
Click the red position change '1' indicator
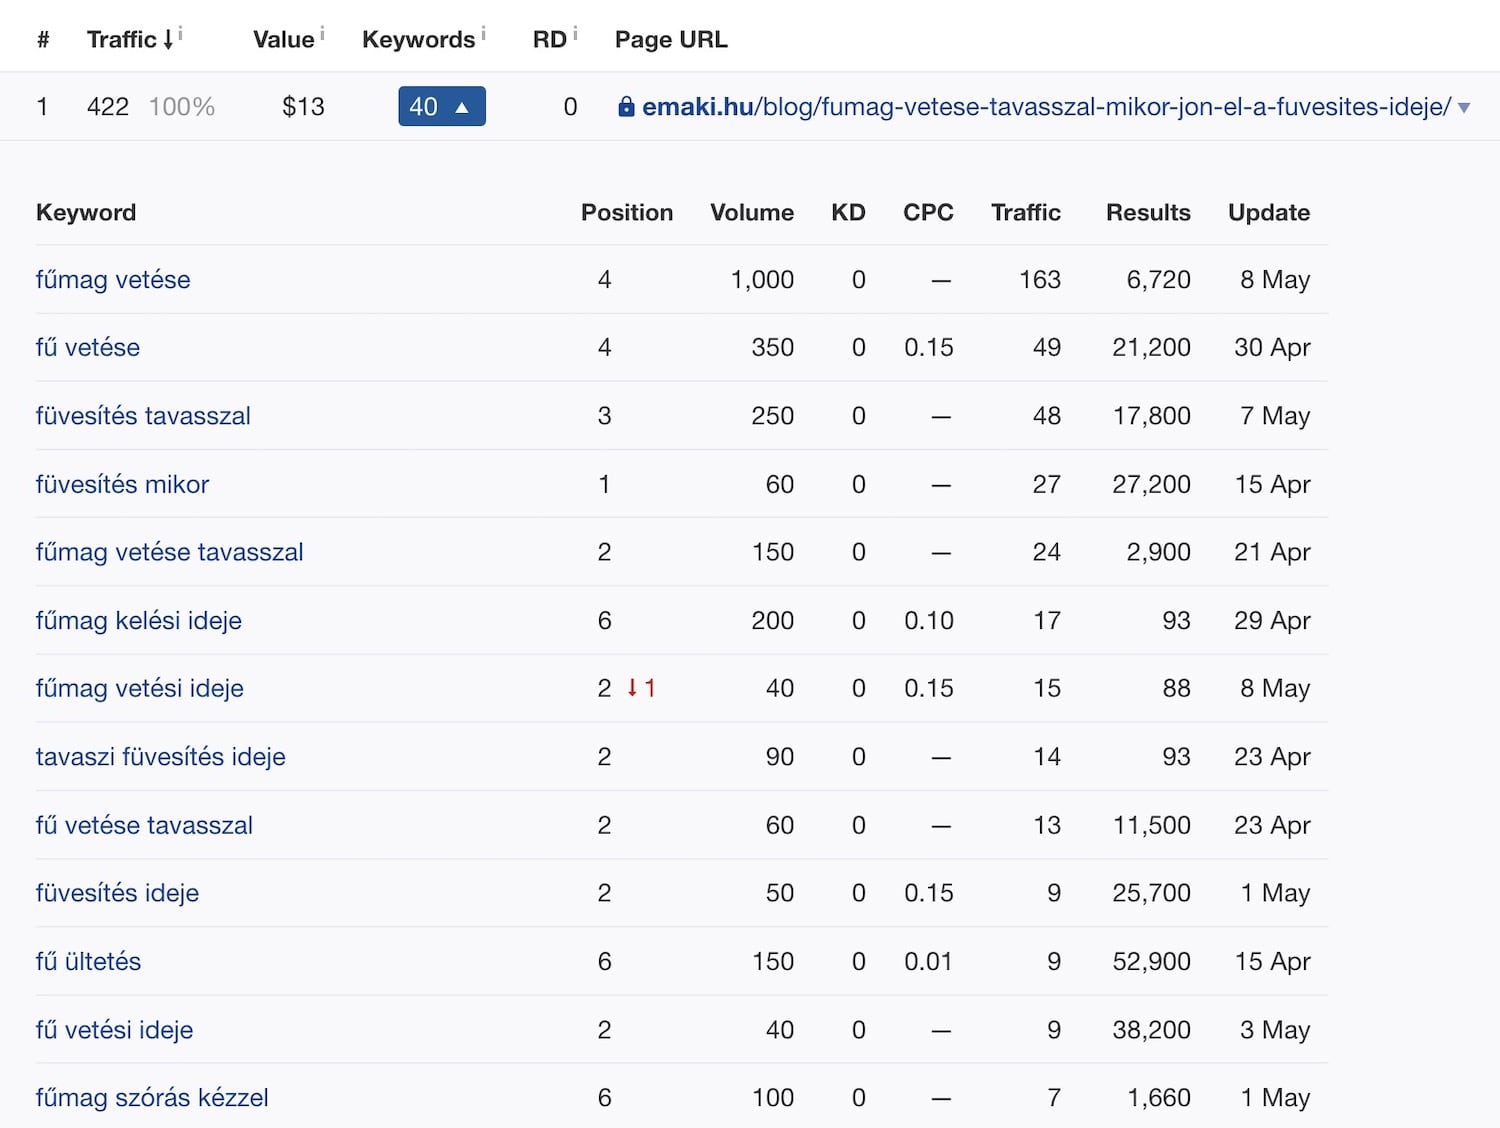tap(641, 688)
